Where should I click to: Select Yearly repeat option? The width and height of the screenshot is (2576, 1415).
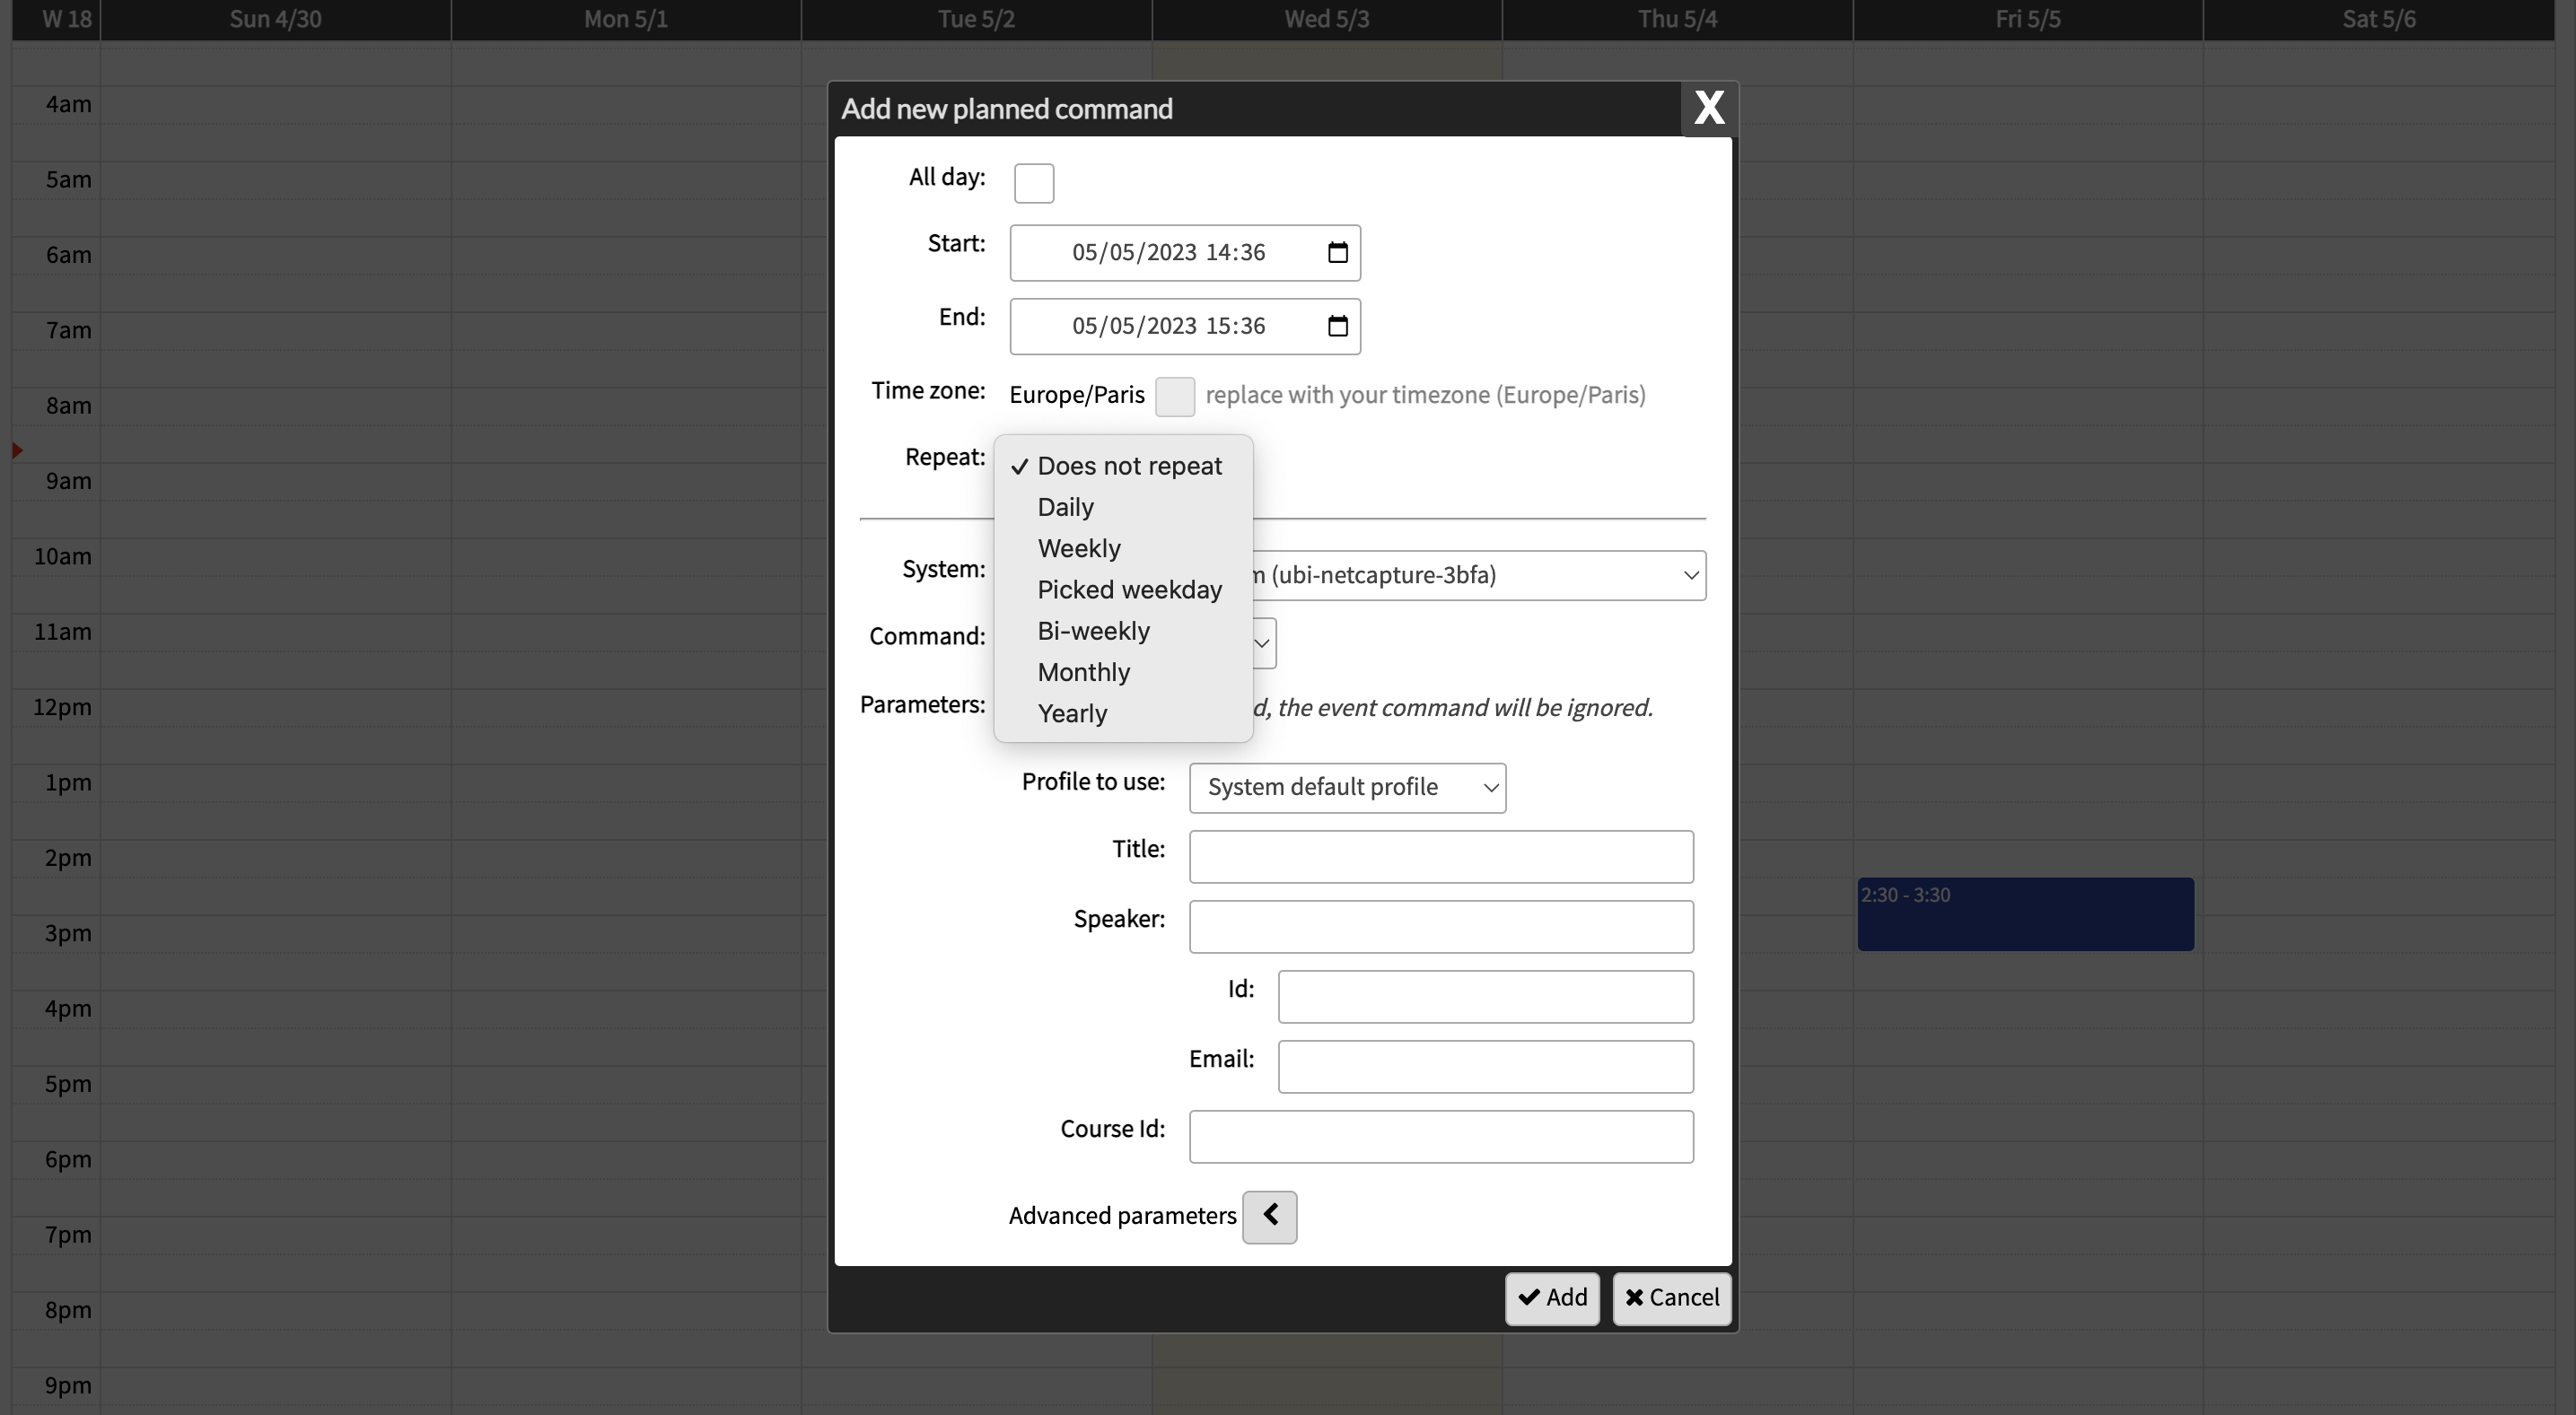point(1123,713)
